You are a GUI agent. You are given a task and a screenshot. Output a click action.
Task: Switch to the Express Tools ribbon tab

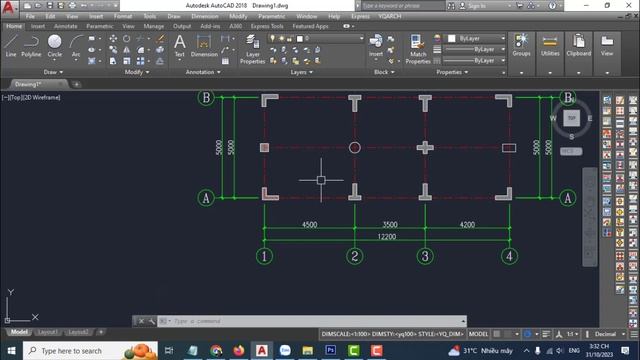coord(267,26)
